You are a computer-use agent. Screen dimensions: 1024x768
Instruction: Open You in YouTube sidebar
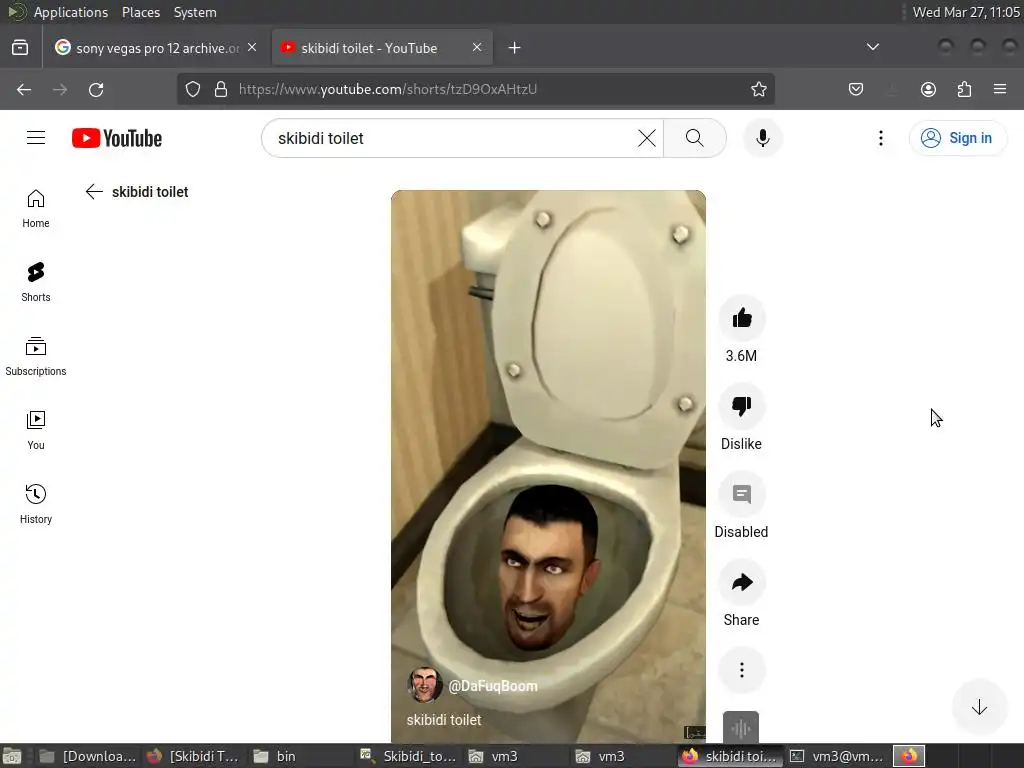(x=36, y=431)
